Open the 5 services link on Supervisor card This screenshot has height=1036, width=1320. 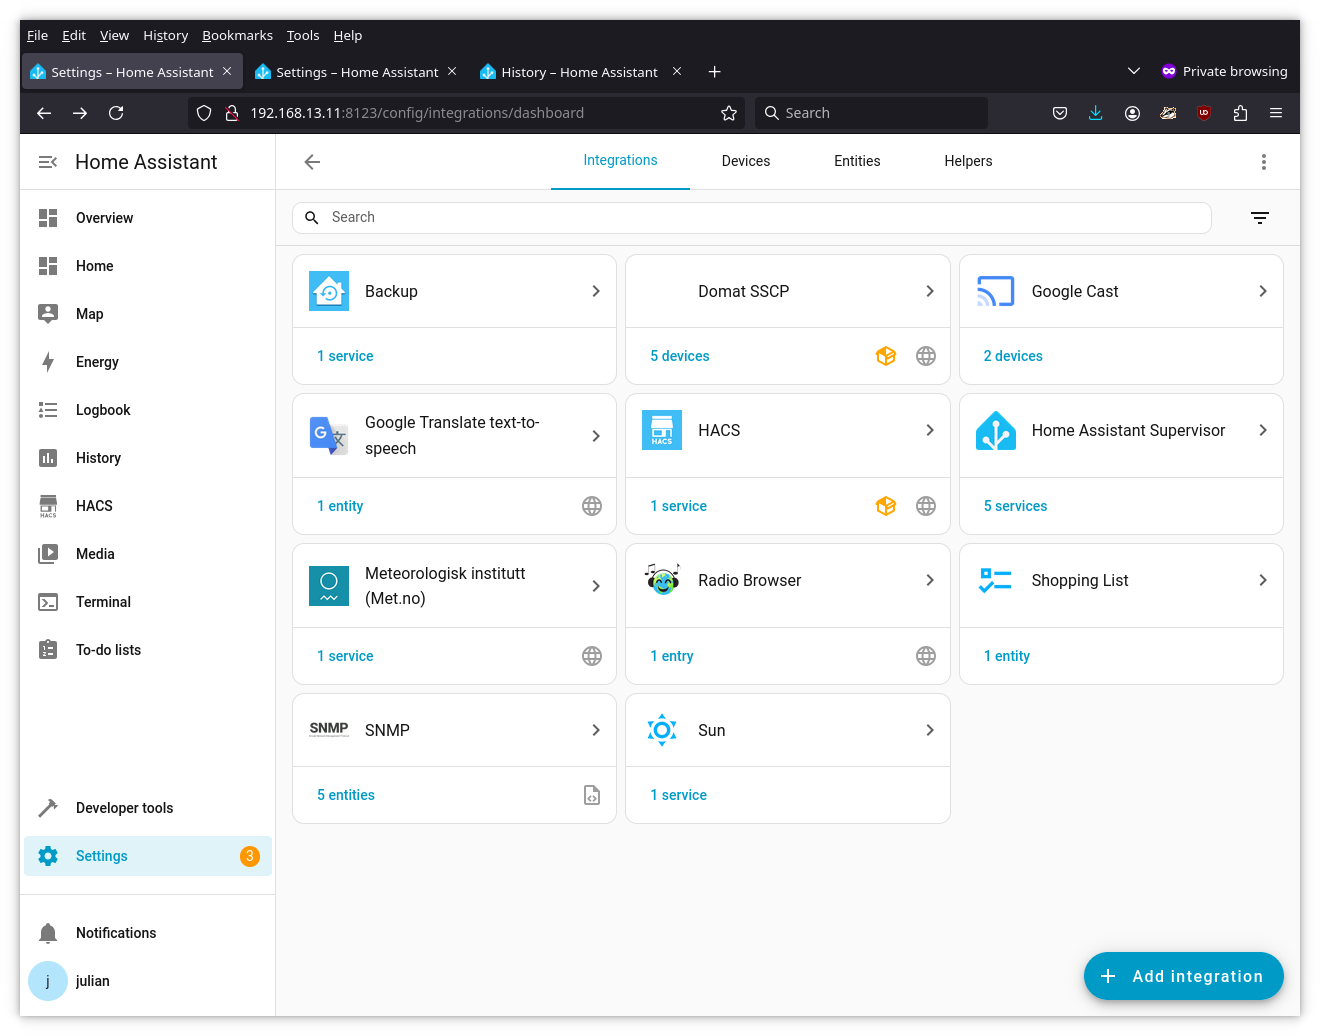(1015, 506)
